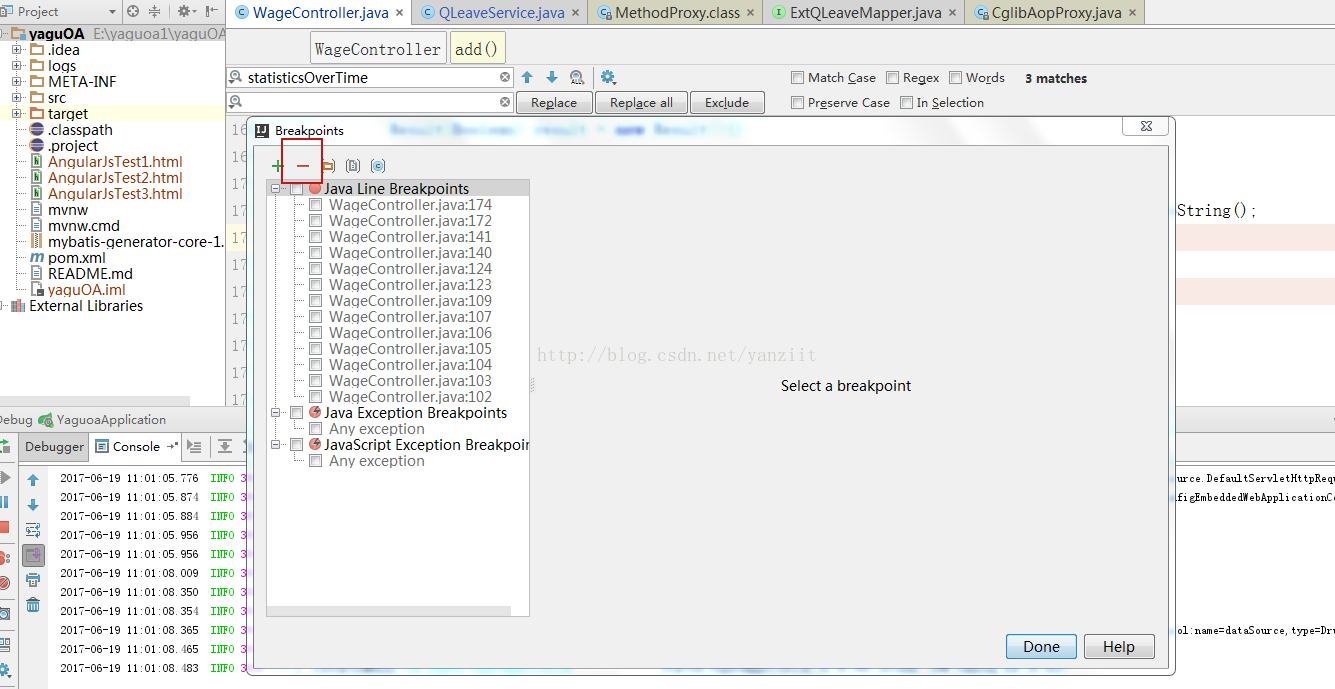Check the JavaScript Exception Breakpoints group checkbox
1335x689 pixels.
(296, 445)
